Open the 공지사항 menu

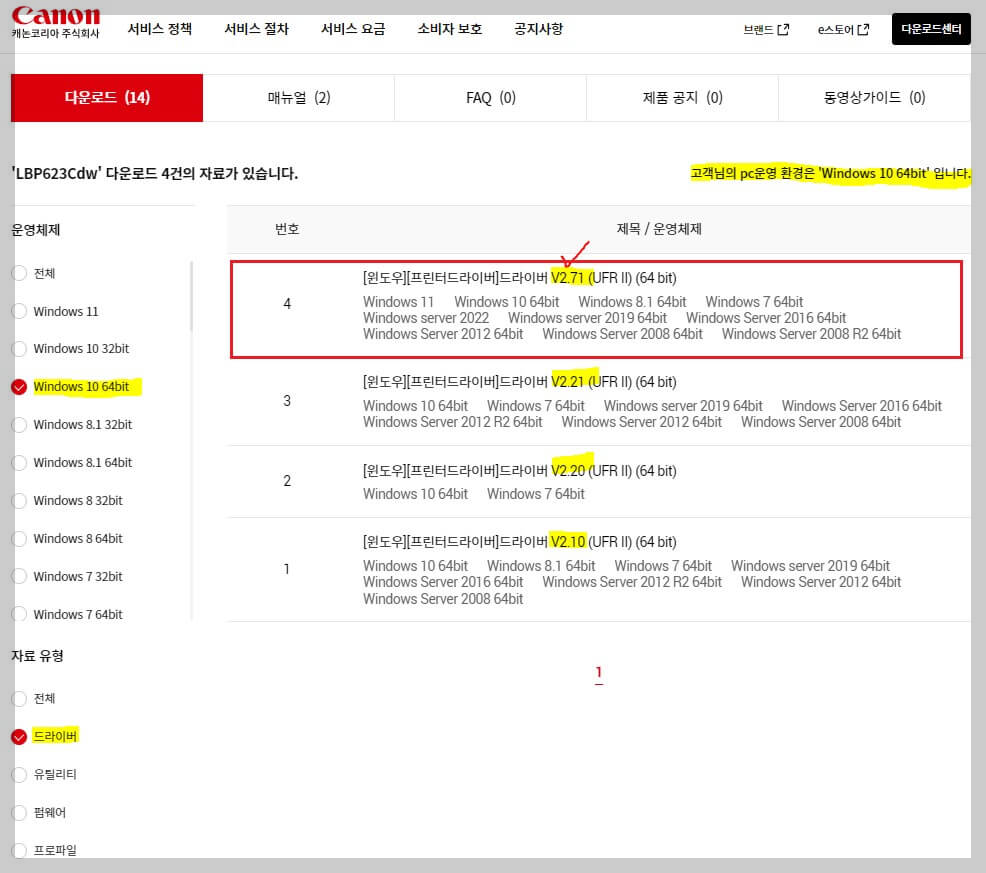(539, 29)
